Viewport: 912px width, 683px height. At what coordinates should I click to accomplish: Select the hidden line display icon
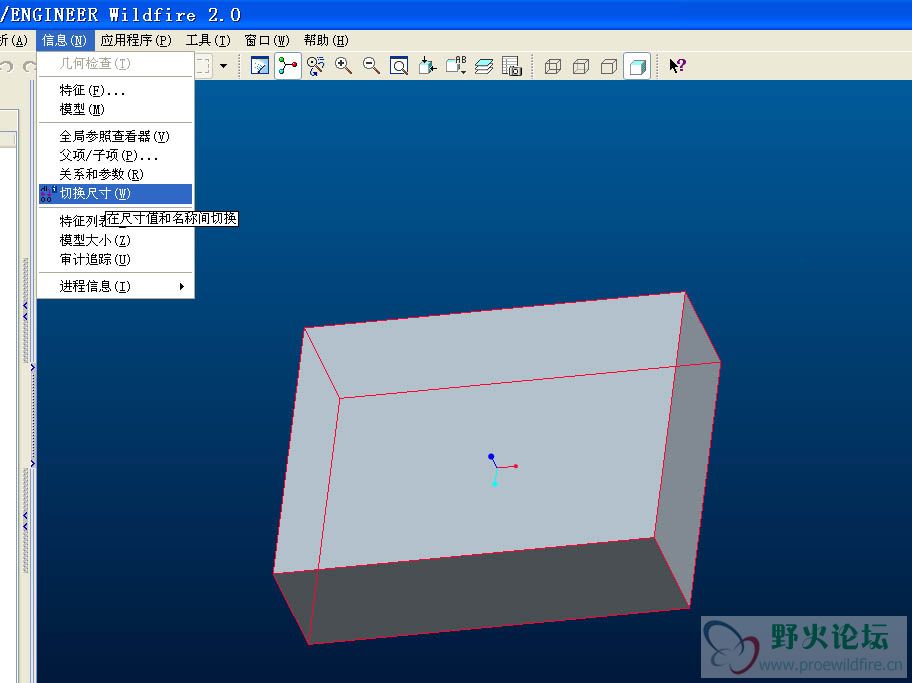click(580, 66)
